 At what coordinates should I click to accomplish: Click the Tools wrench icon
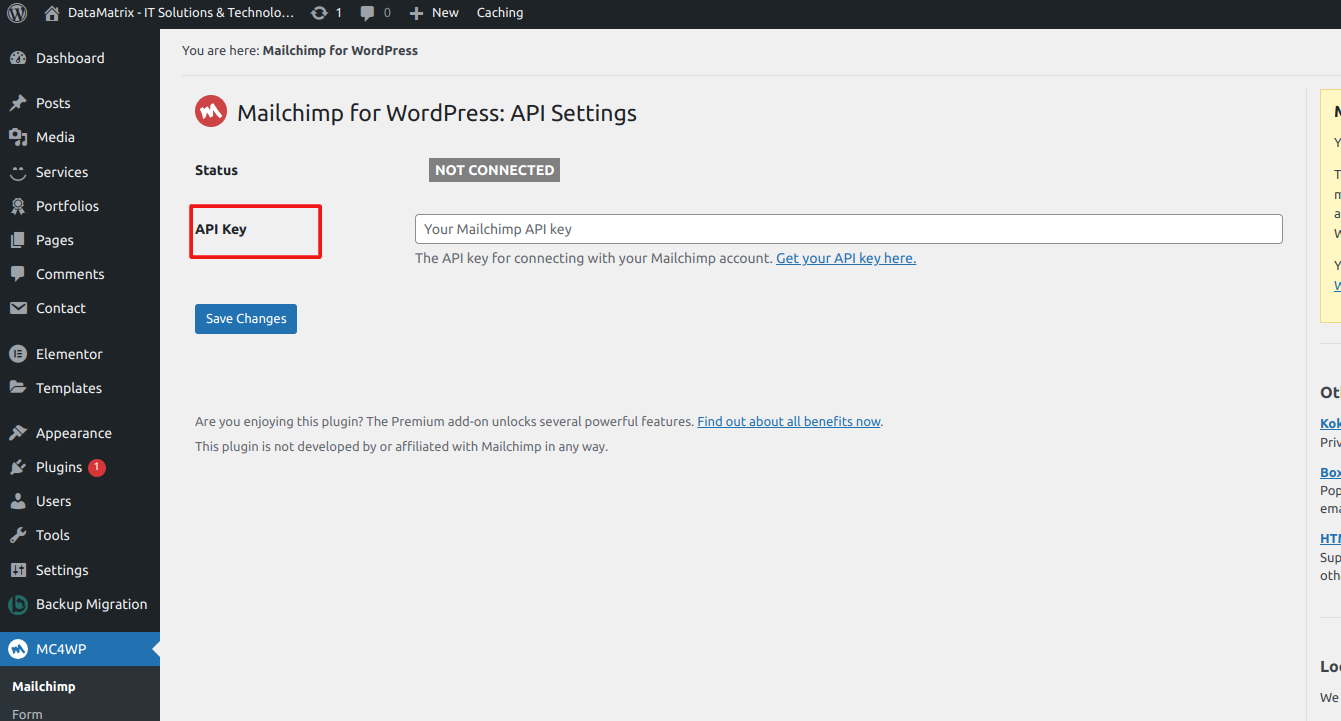coord(18,535)
